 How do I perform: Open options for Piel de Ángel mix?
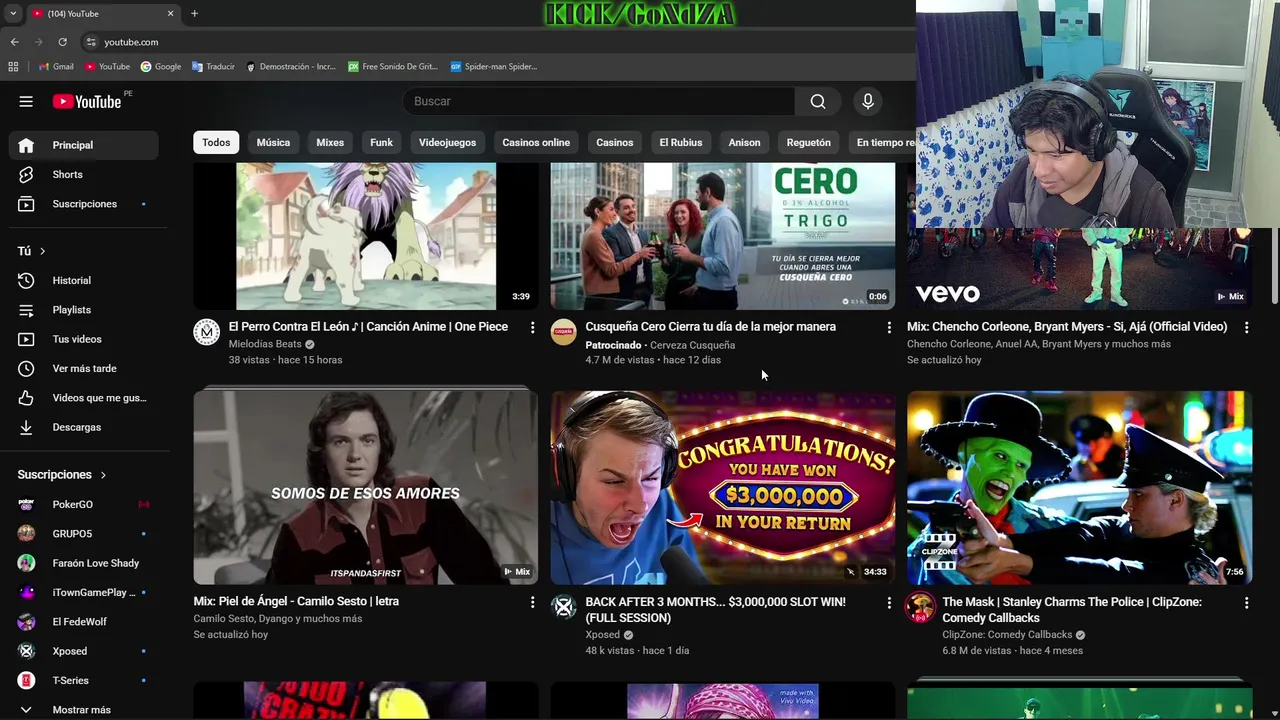coord(532,603)
